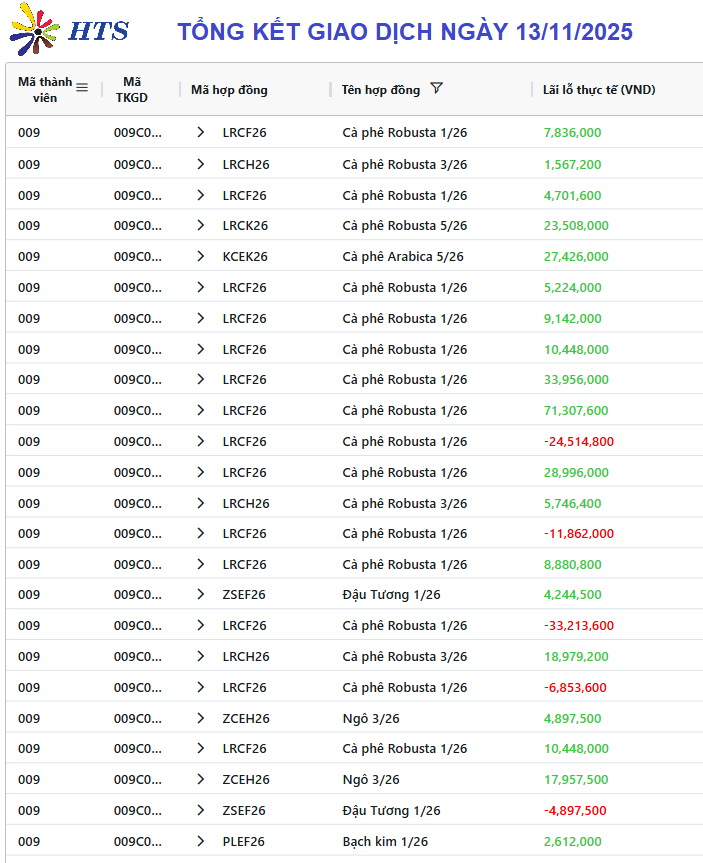703x863 pixels.
Task: Click the HTS logo
Action: [68, 31]
